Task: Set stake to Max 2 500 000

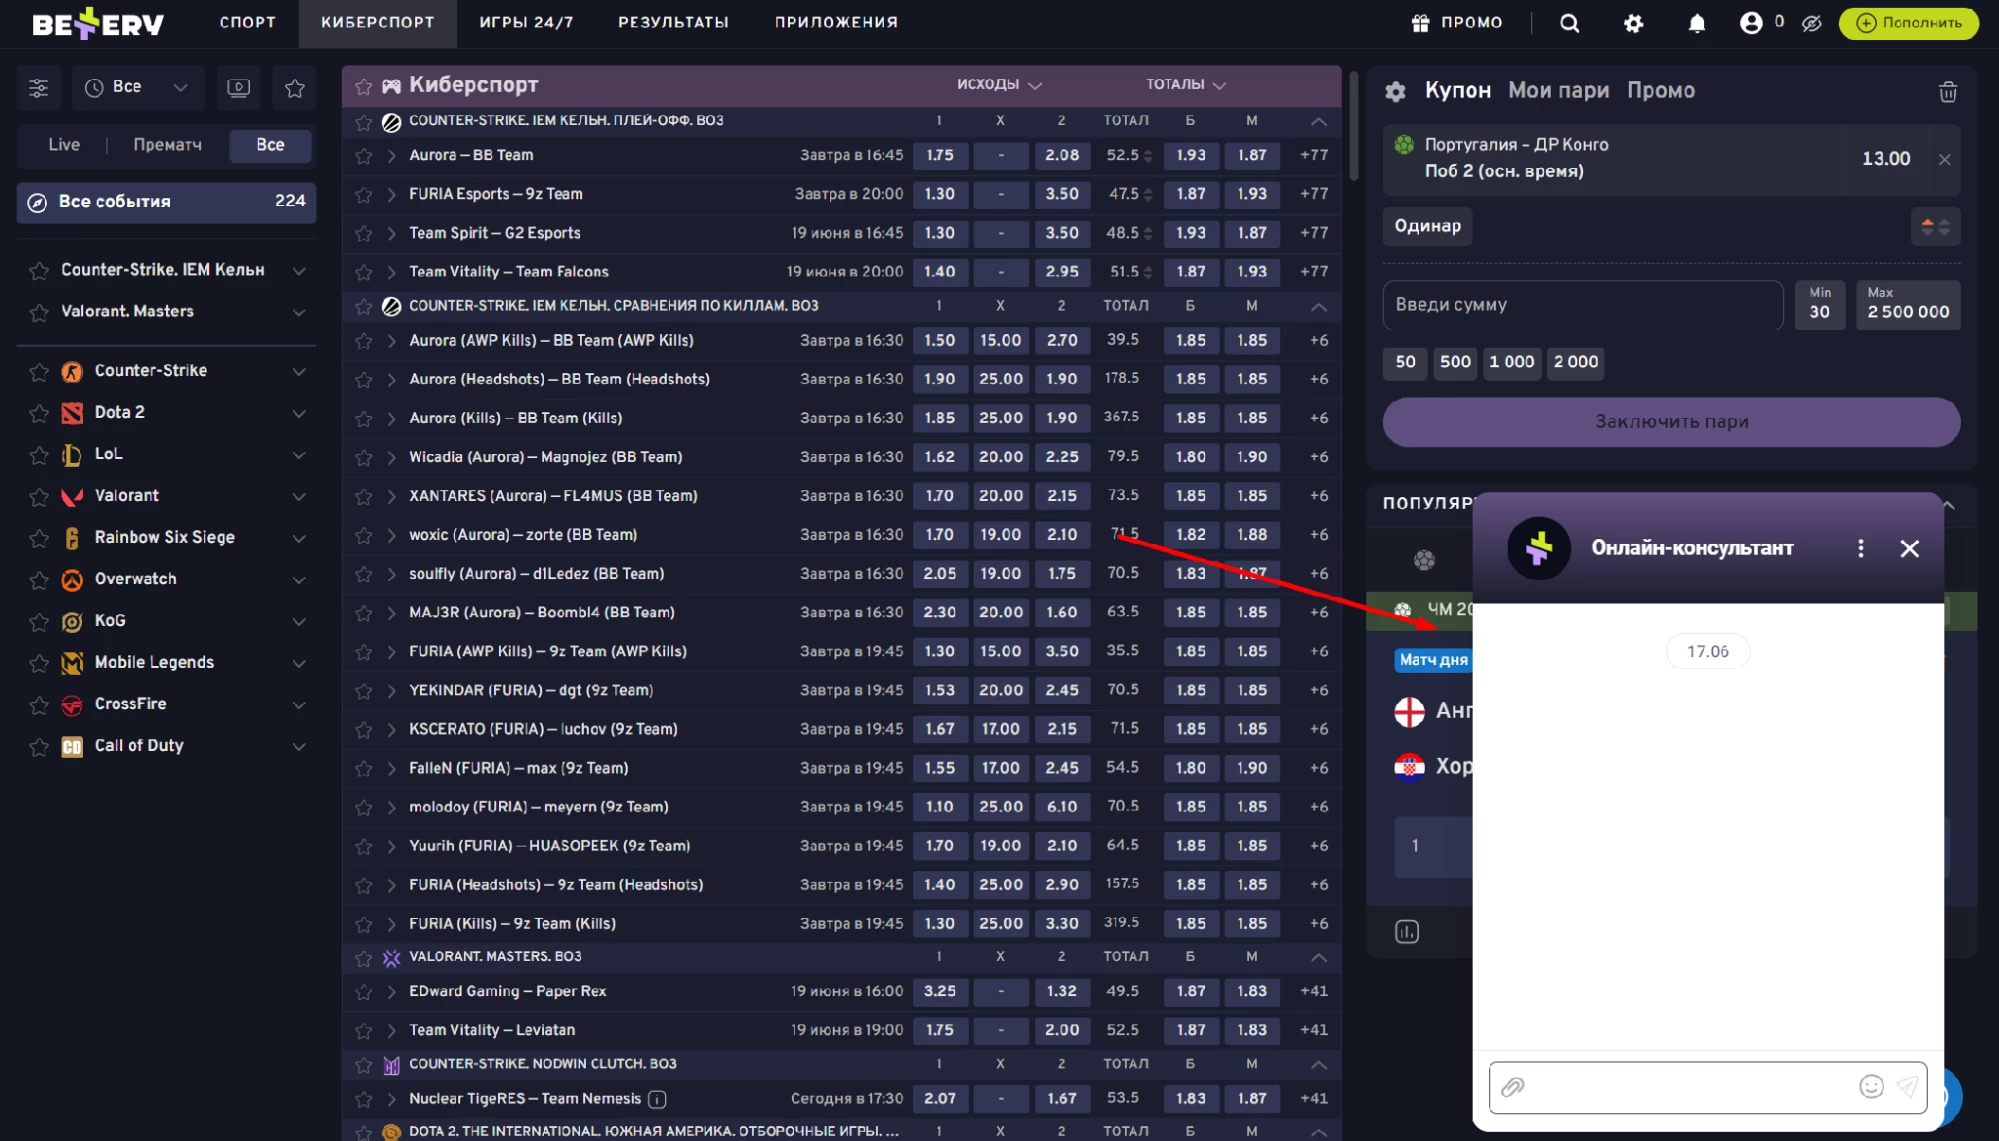Action: tap(1908, 305)
